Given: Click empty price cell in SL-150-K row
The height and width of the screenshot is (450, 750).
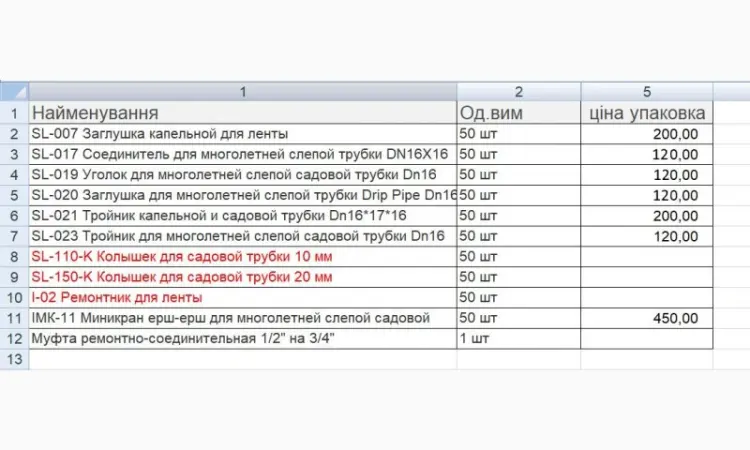Looking at the screenshot, I should [647, 277].
